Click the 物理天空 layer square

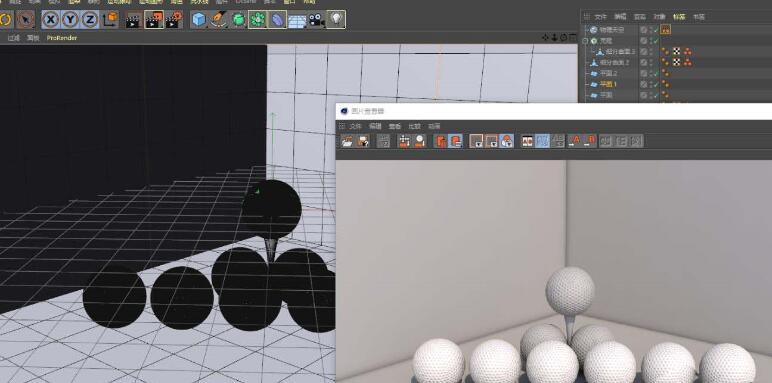click(x=644, y=30)
